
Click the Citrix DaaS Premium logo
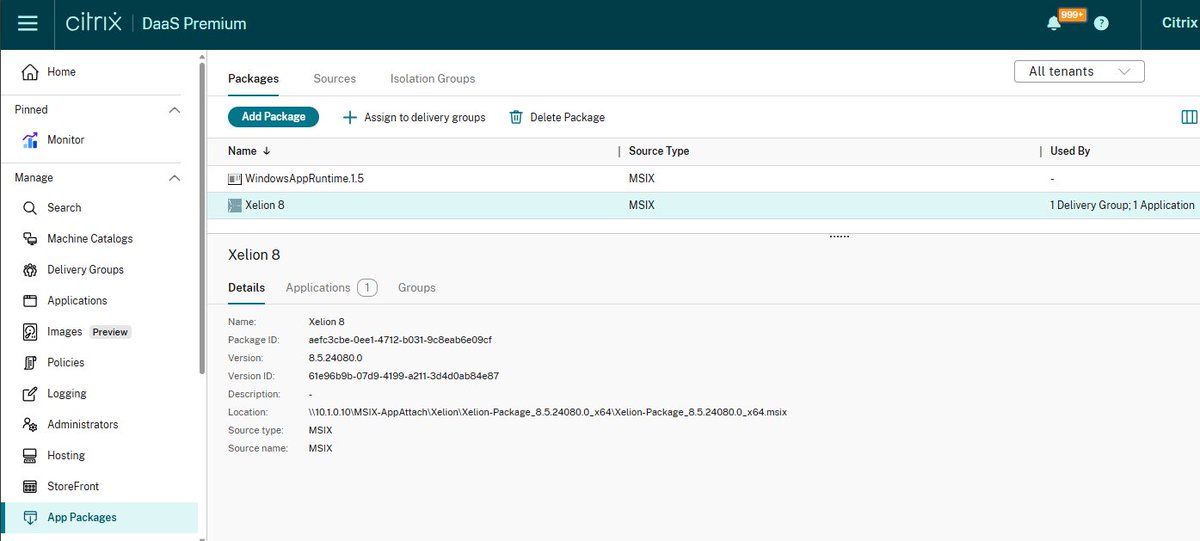tap(156, 23)
